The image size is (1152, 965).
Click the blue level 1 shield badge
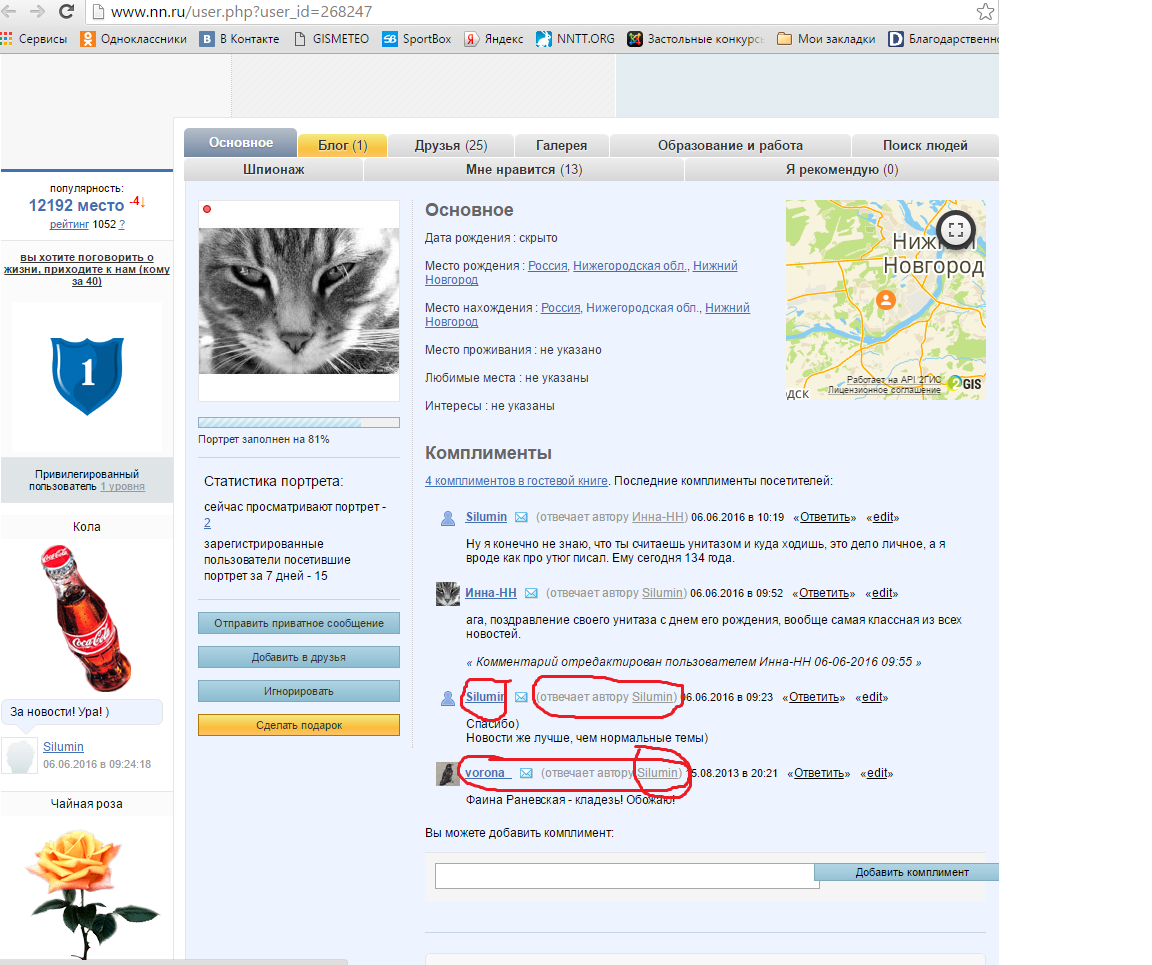(x=87, y=376)
